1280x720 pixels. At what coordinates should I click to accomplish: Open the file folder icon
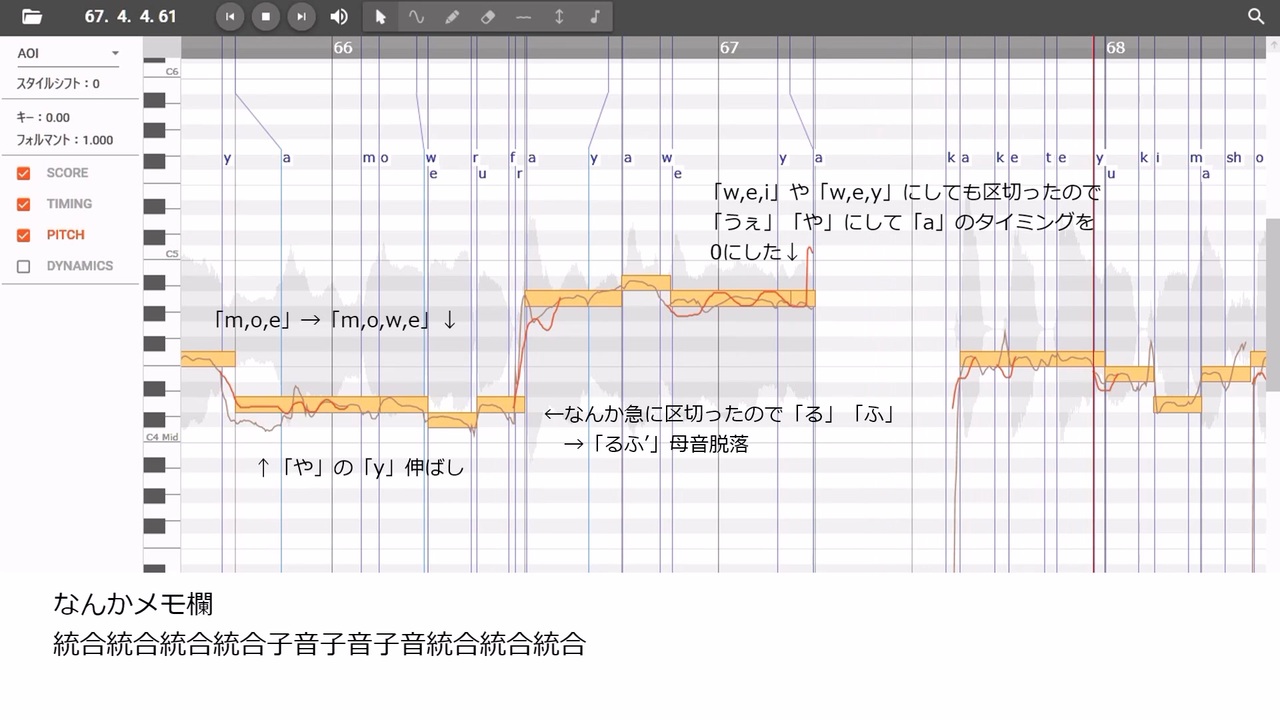32,16
